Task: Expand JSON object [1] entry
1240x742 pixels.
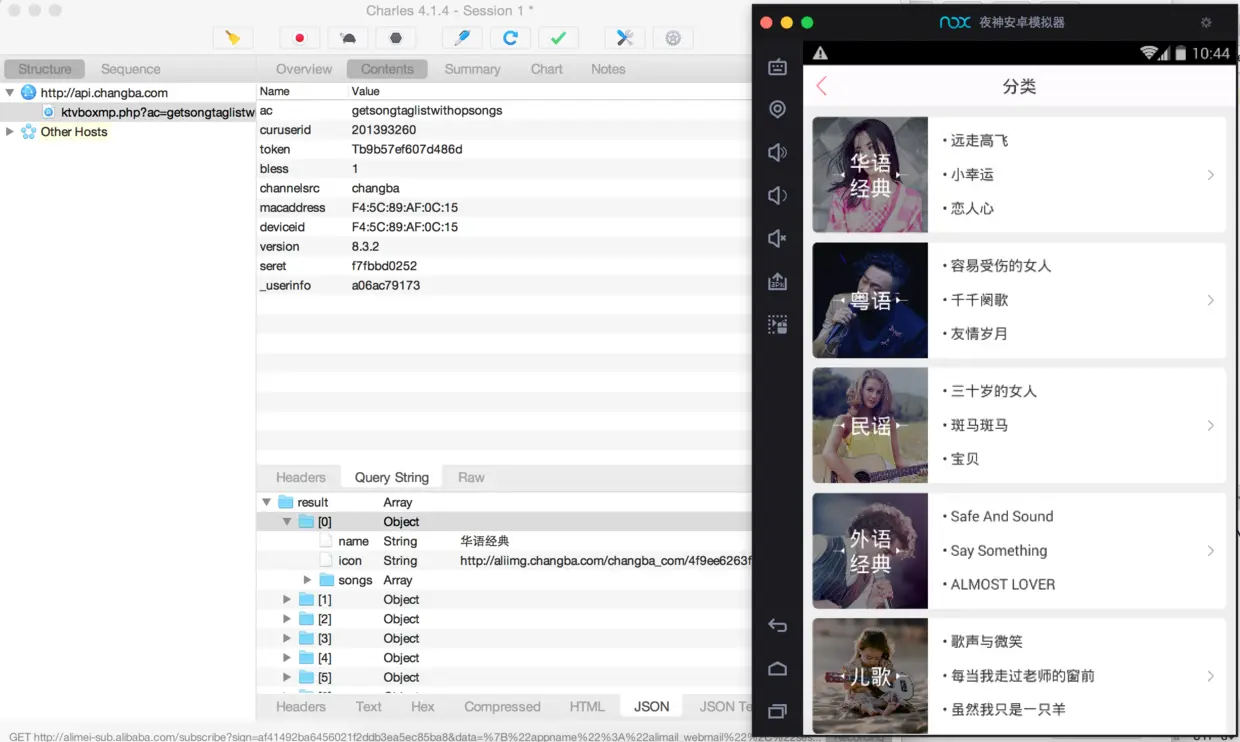Action: point(287,599)
